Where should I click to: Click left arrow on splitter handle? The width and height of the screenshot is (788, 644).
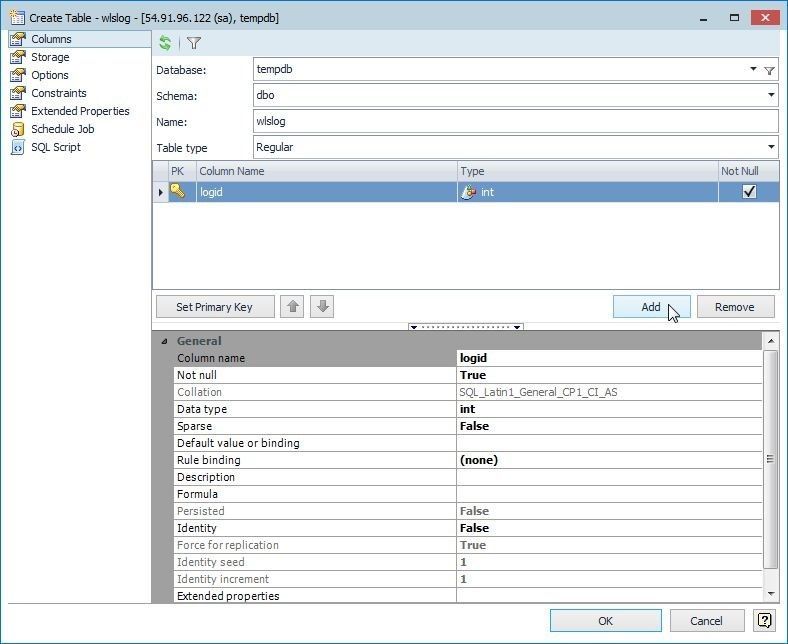point(414,327)
